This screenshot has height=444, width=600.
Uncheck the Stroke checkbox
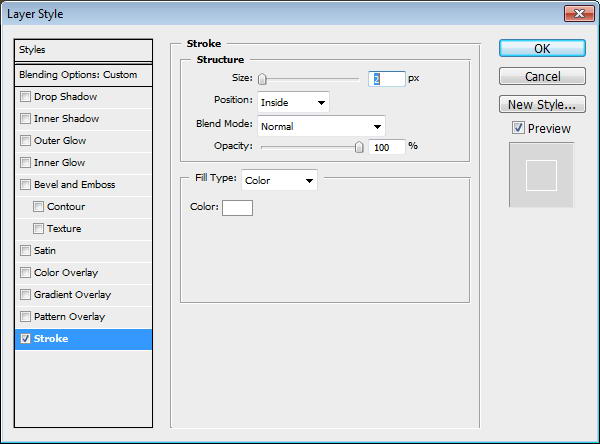(25, 339)
